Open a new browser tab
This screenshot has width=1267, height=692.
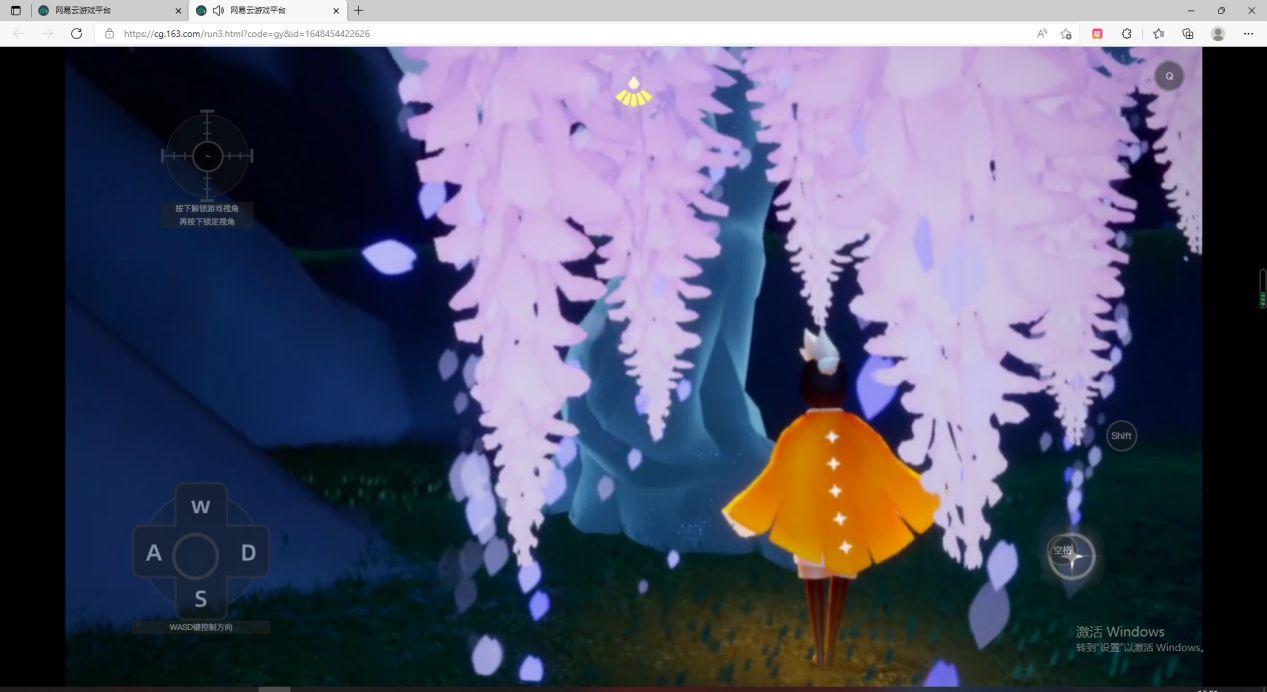(x=359, y=10)
